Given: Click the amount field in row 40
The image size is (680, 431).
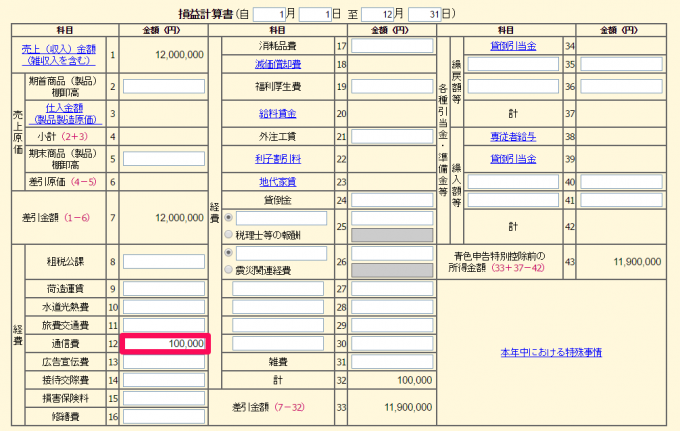Looking at the screenshot, I should [x=621, y=182].
